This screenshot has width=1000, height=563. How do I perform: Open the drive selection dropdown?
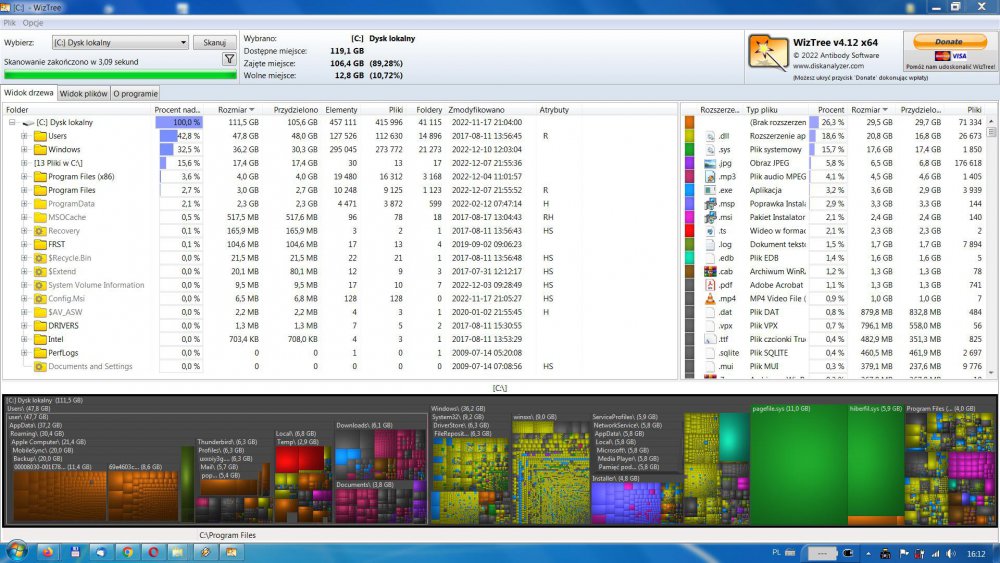(x=182, y=43)
